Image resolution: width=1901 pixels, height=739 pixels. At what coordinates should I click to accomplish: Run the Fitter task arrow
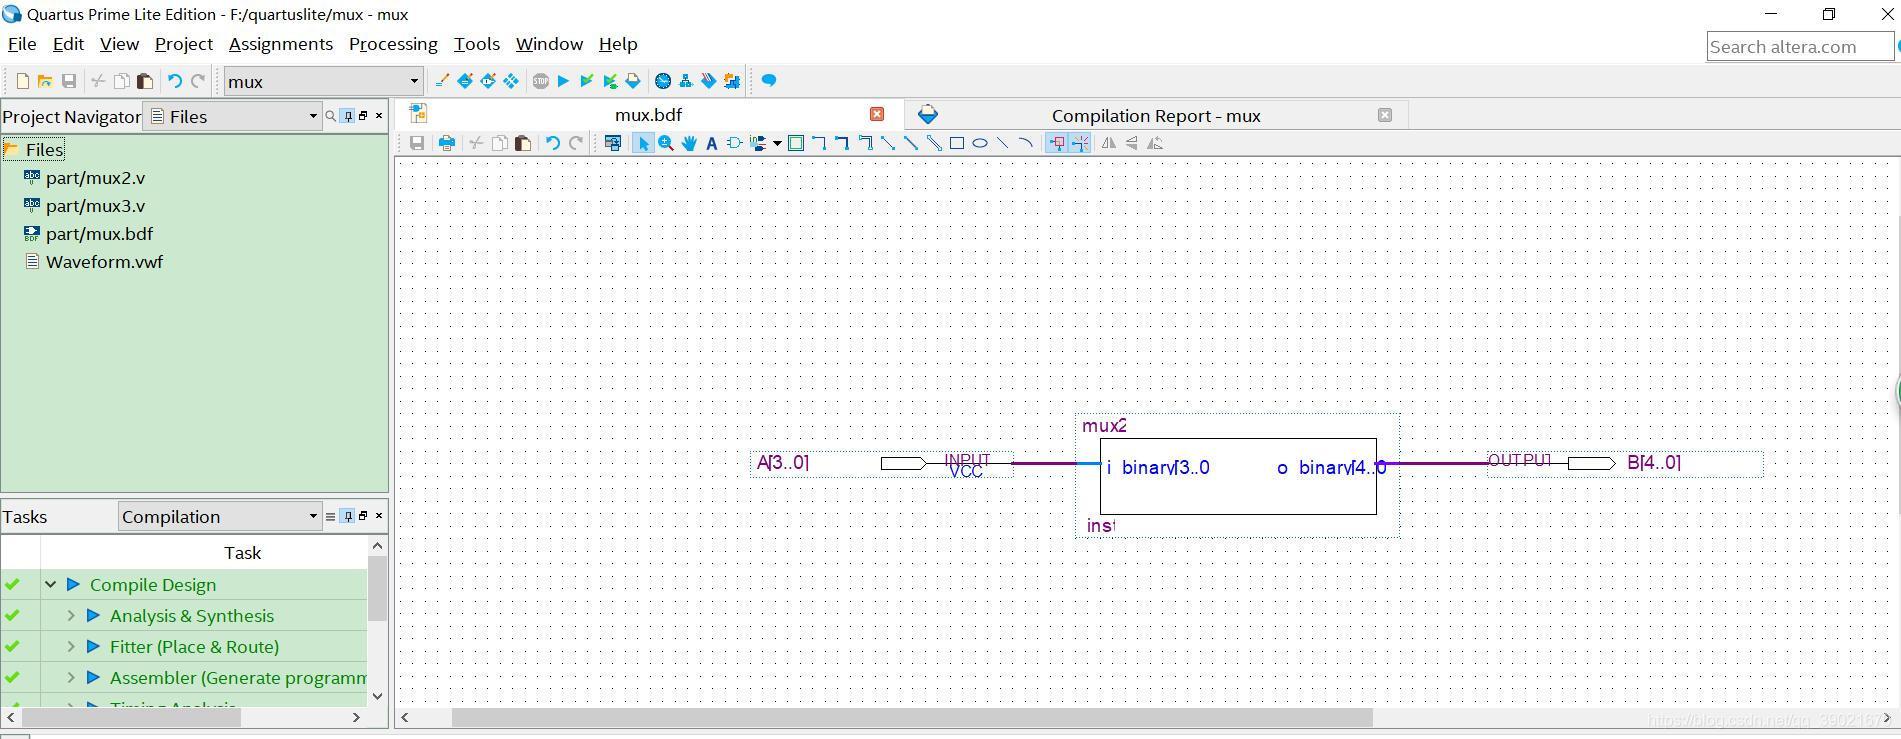click(x=93, y=646)
